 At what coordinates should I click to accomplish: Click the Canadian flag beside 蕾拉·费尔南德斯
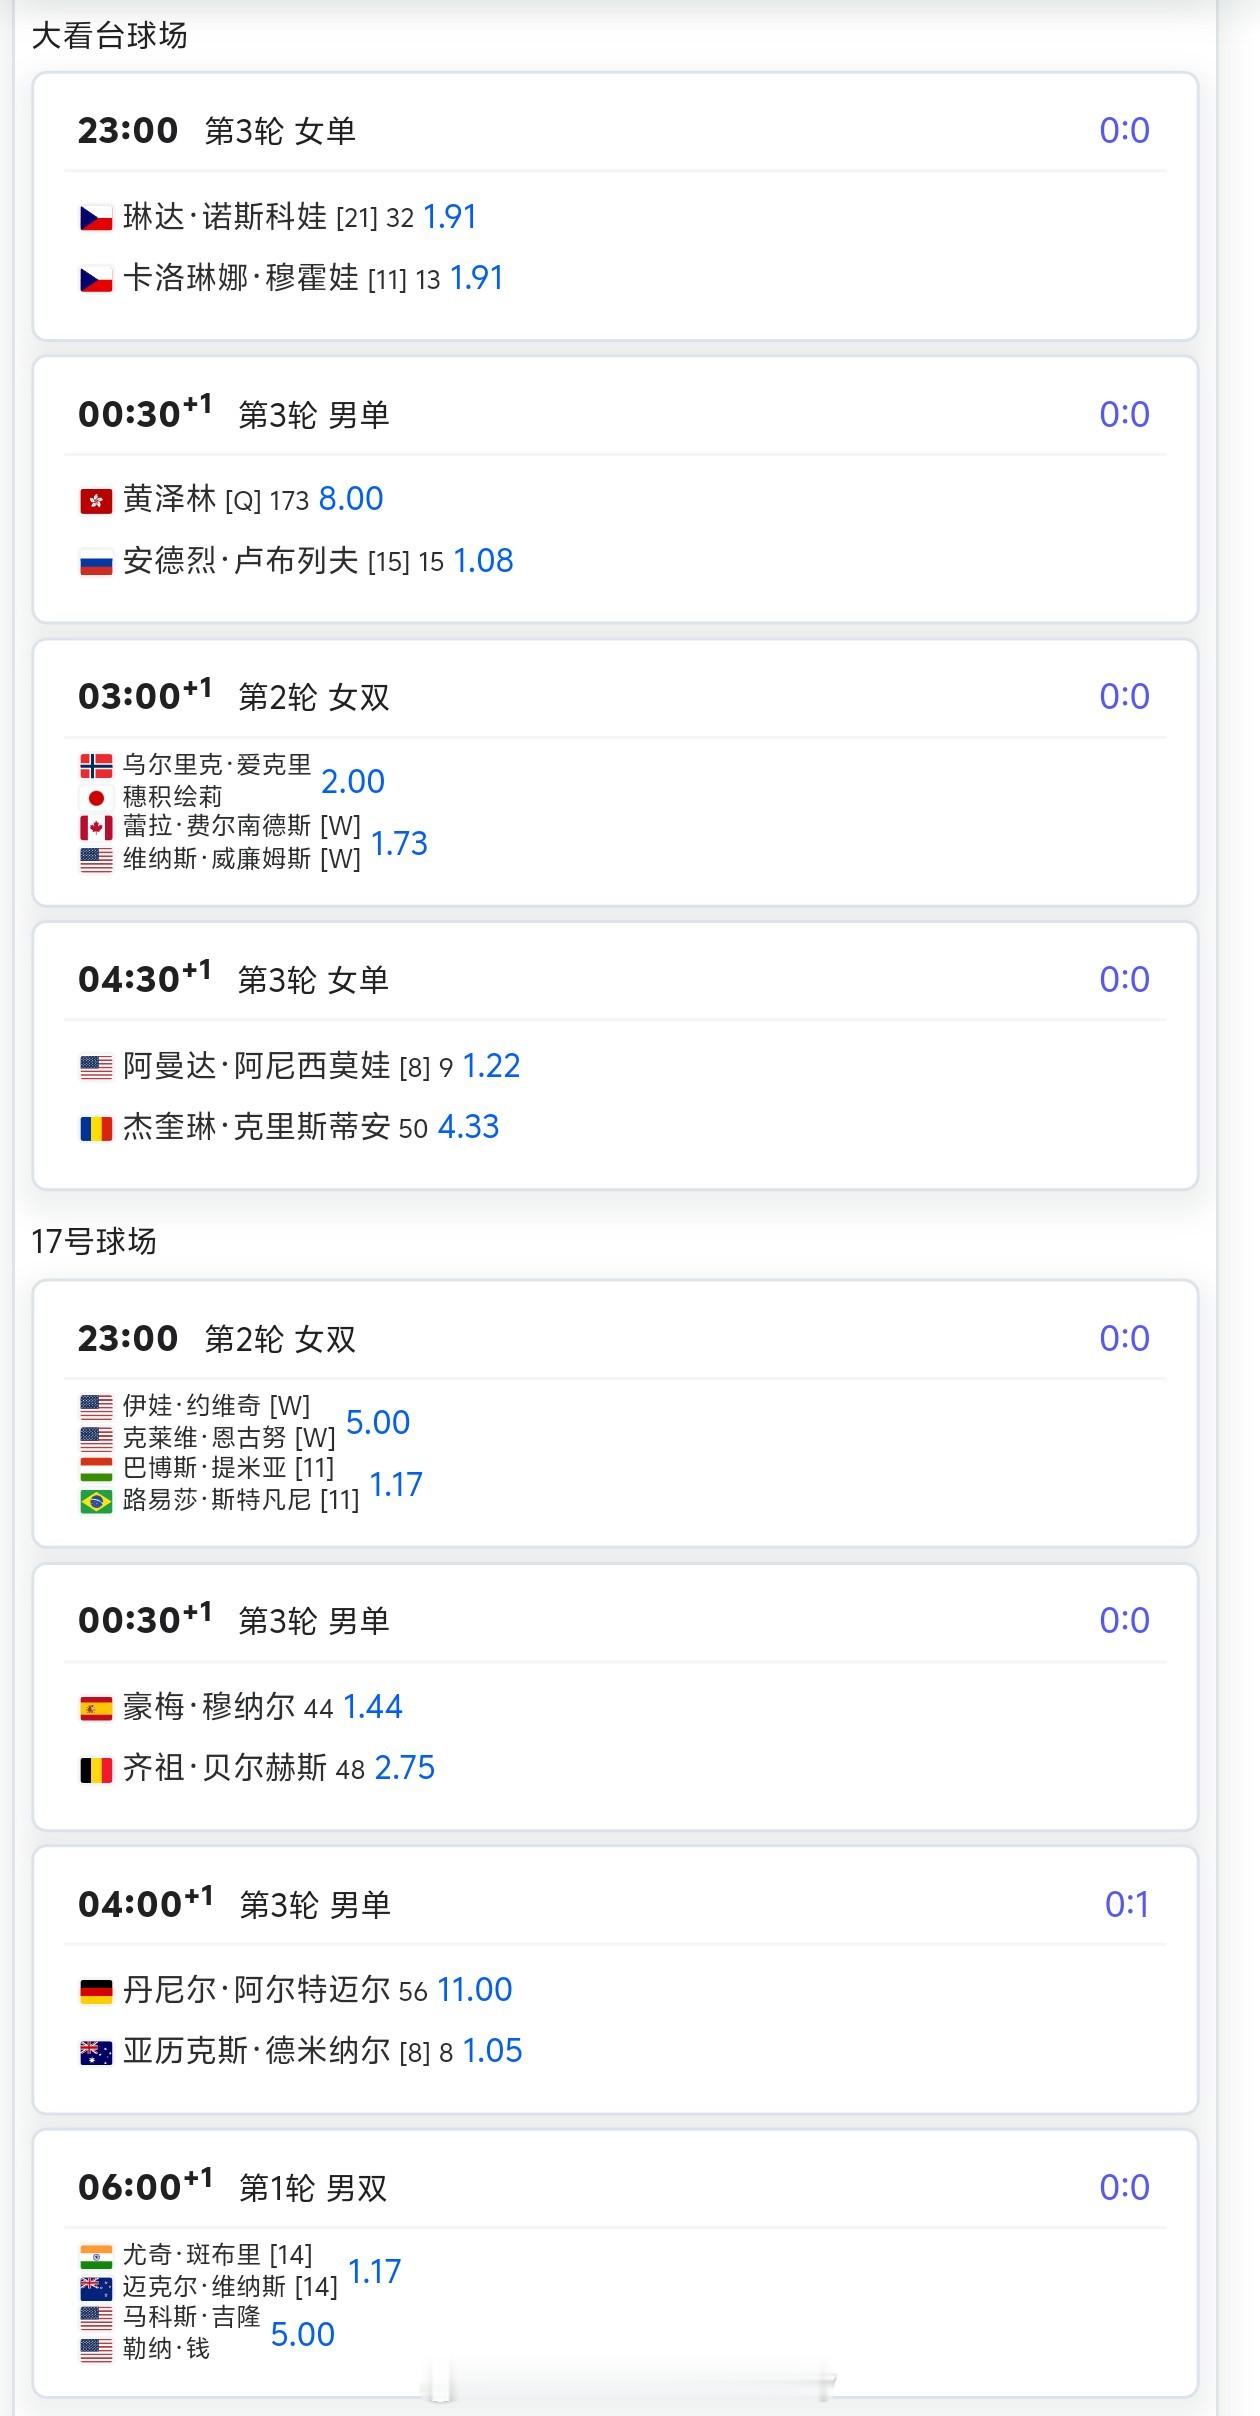click(x=96, y=828)
